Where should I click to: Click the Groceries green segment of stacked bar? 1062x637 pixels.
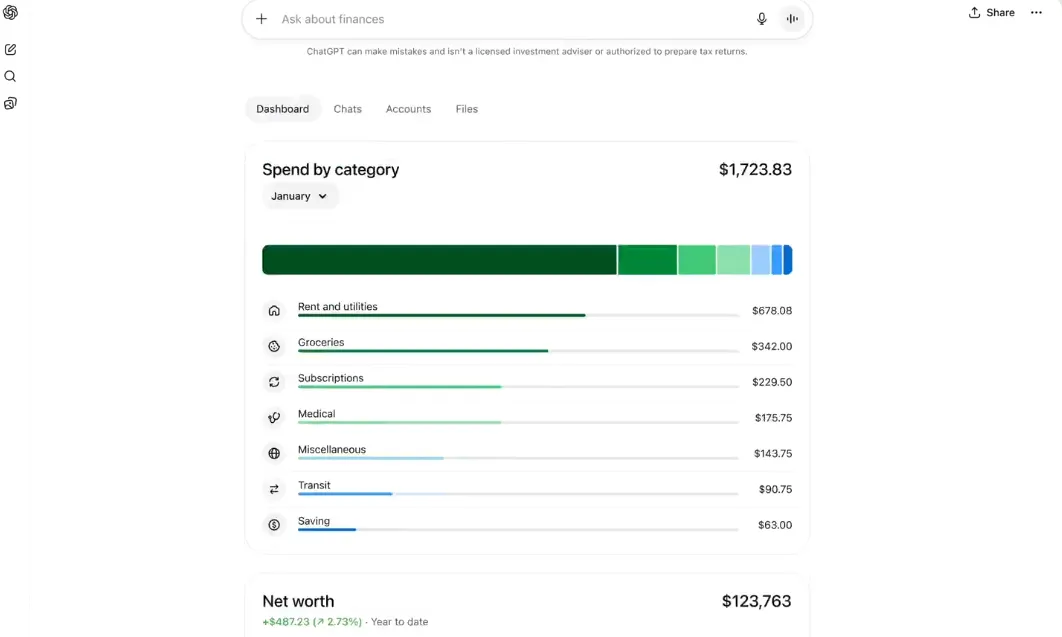click(x=647, y=260)
